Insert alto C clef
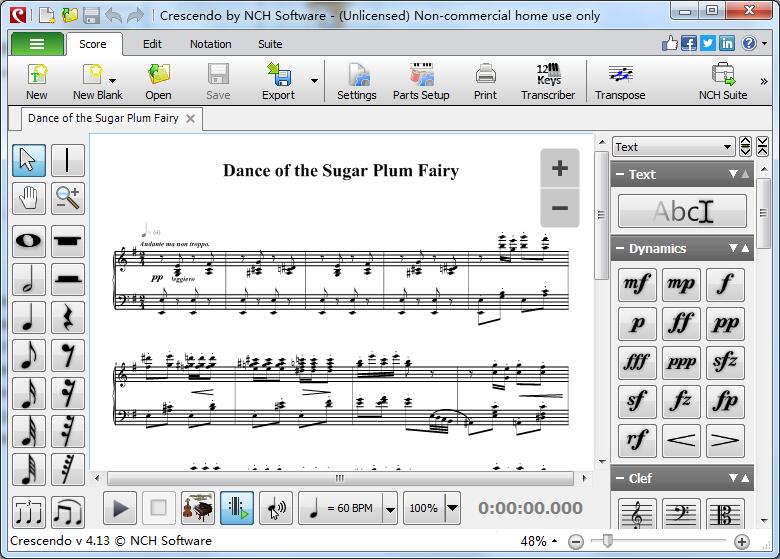 click(x=725, y=514)
